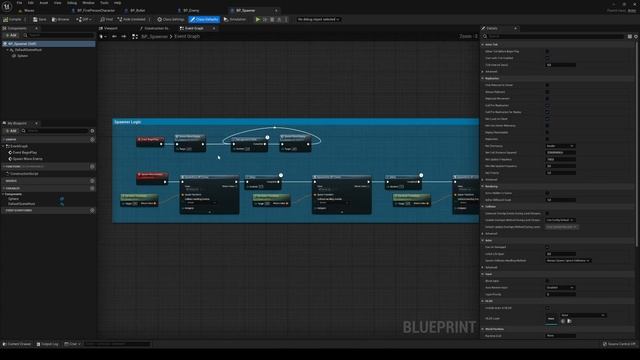640x360 pixels.
Task: Open the Tools menu
Action: click(104, 3)
